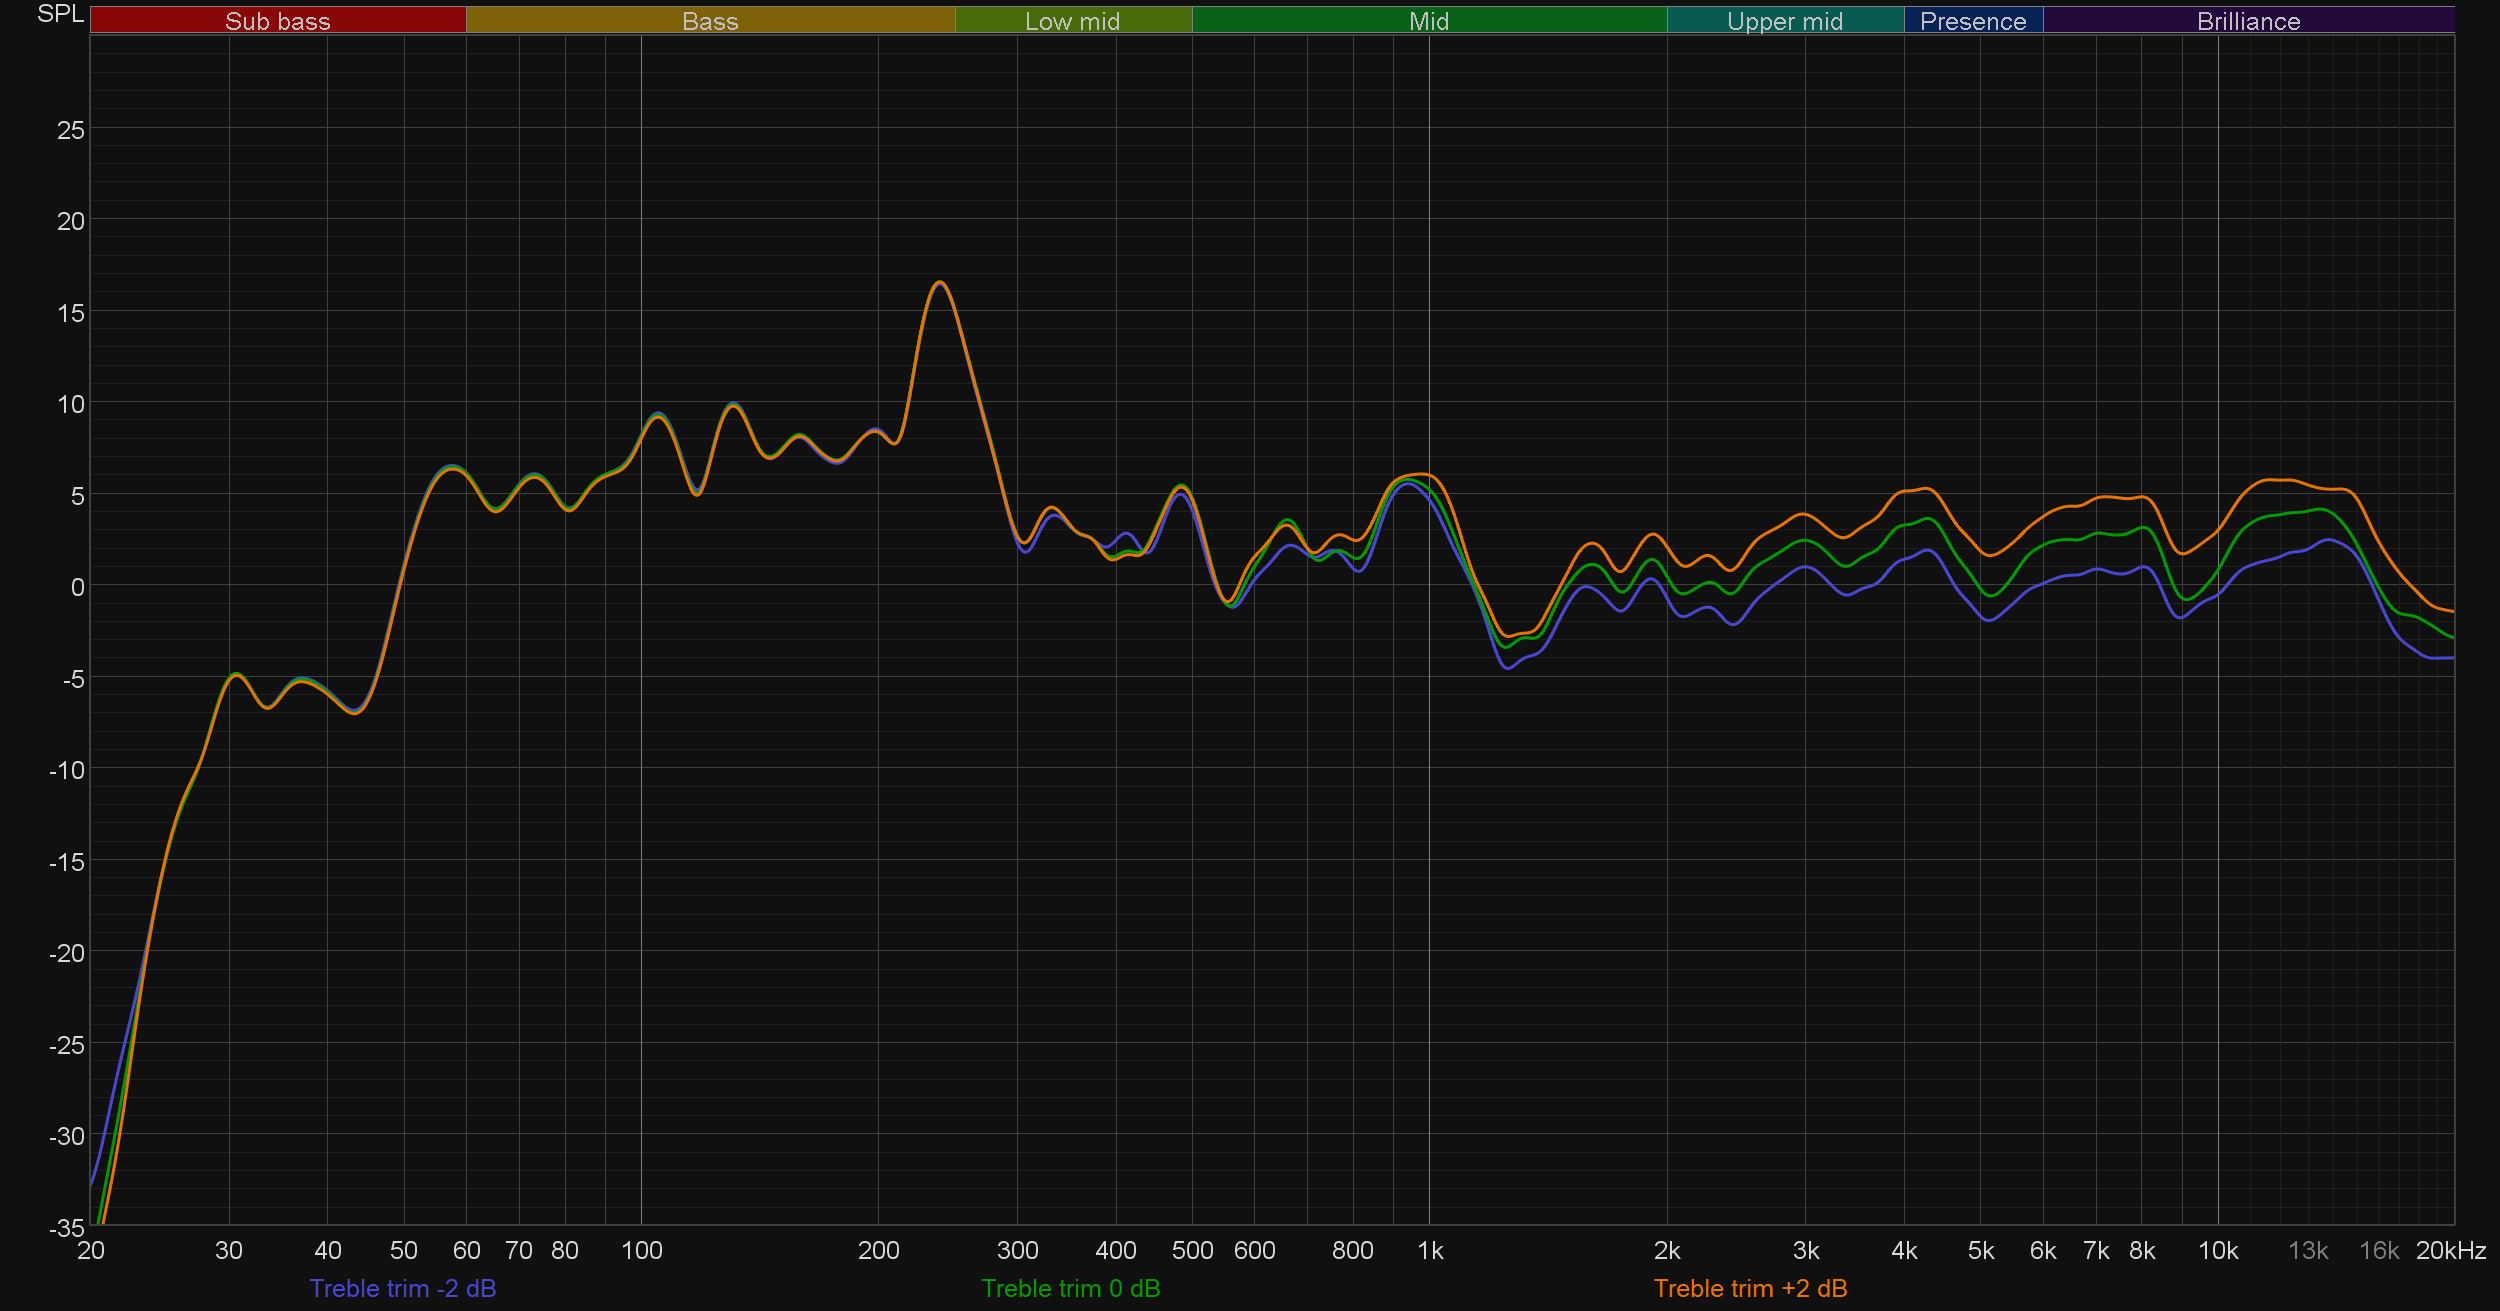Toggle the Treble trim 0 dB legend entry
This screenshot has width=2500, height=1311.
pos(1070,1288)
